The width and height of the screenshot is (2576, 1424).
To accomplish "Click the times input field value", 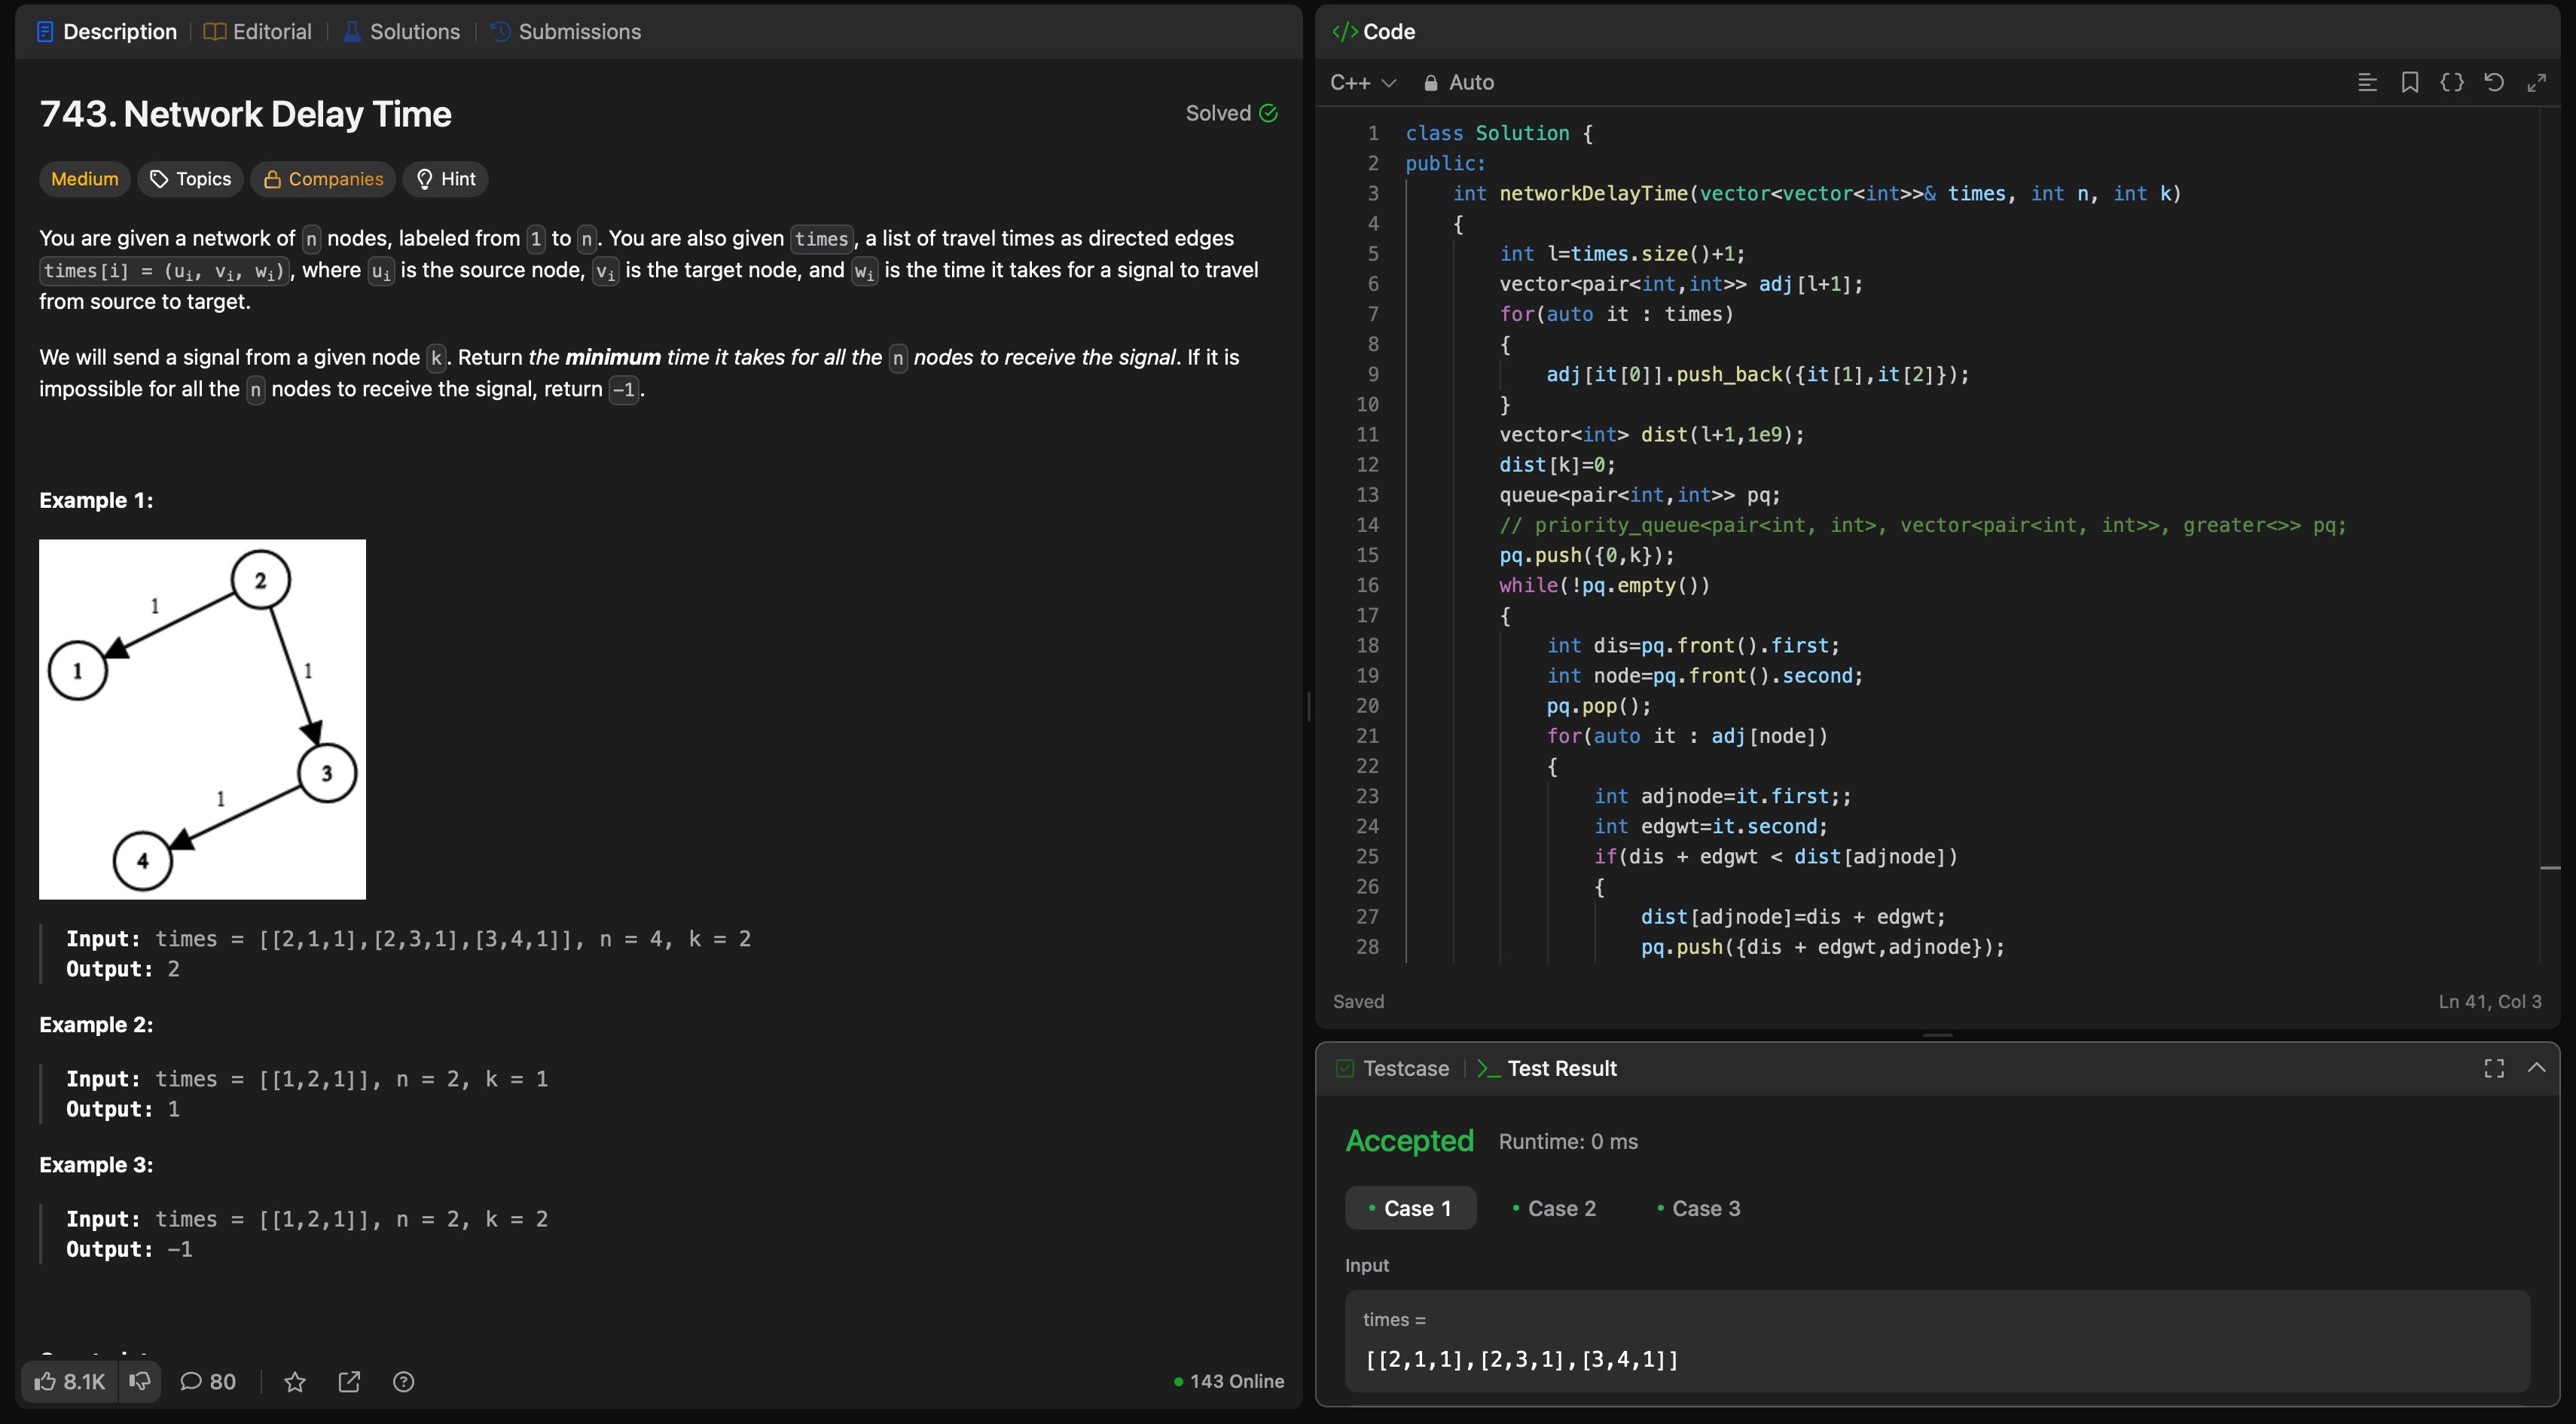I will tap(1521, 1359).
